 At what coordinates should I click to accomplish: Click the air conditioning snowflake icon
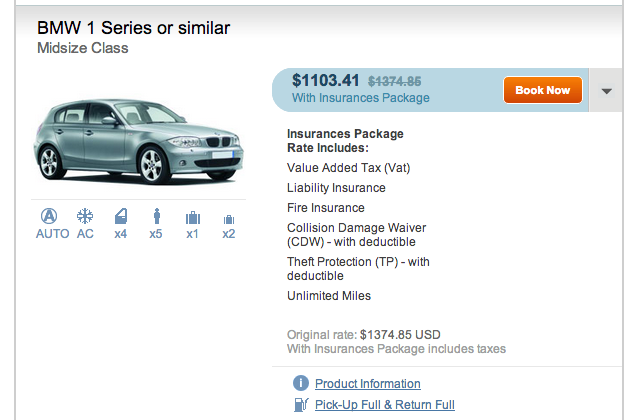[x=85, y=216]
